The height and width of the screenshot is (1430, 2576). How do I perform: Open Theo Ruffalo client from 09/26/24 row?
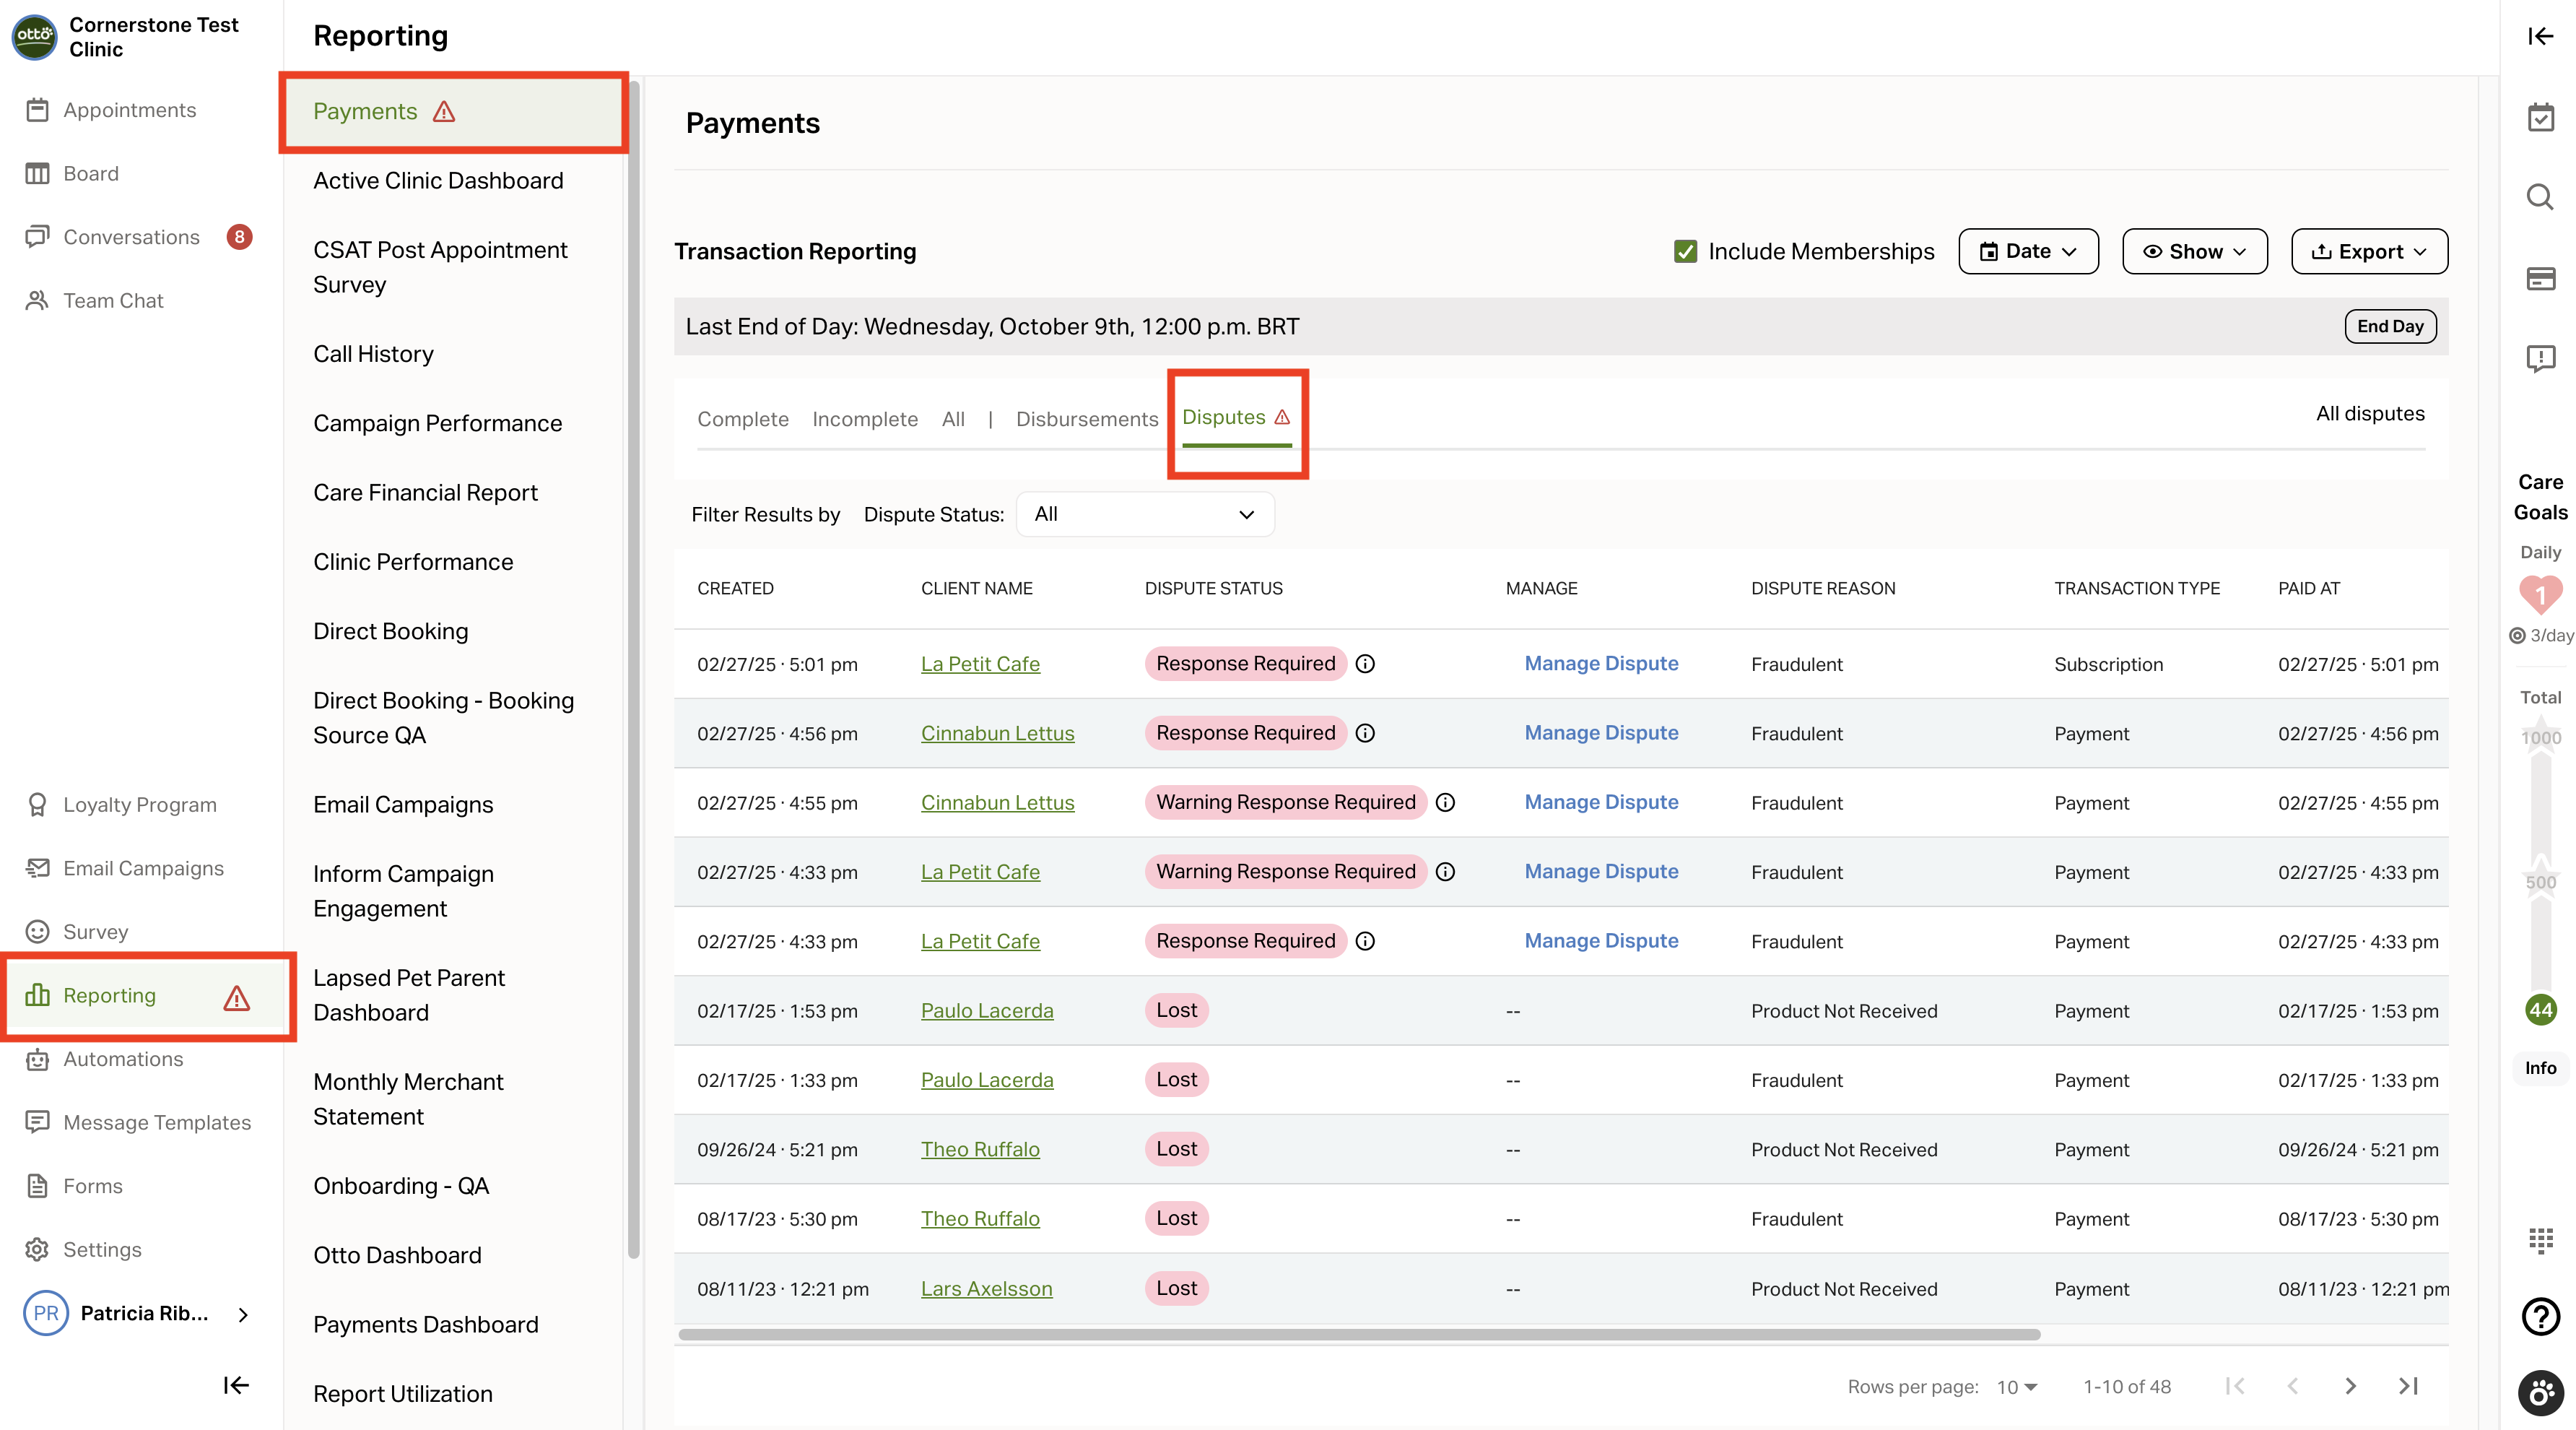(980, 1150)
